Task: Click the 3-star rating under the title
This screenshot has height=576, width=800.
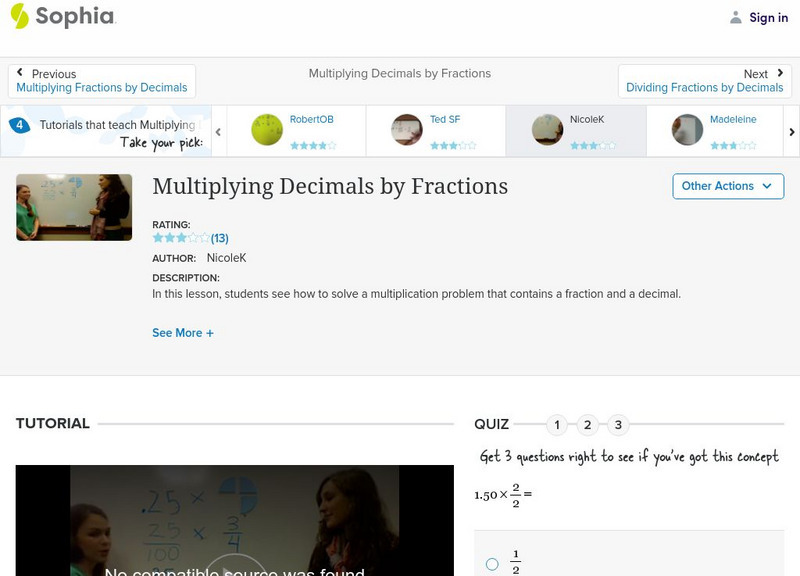Action: click(x=181, y=238)
